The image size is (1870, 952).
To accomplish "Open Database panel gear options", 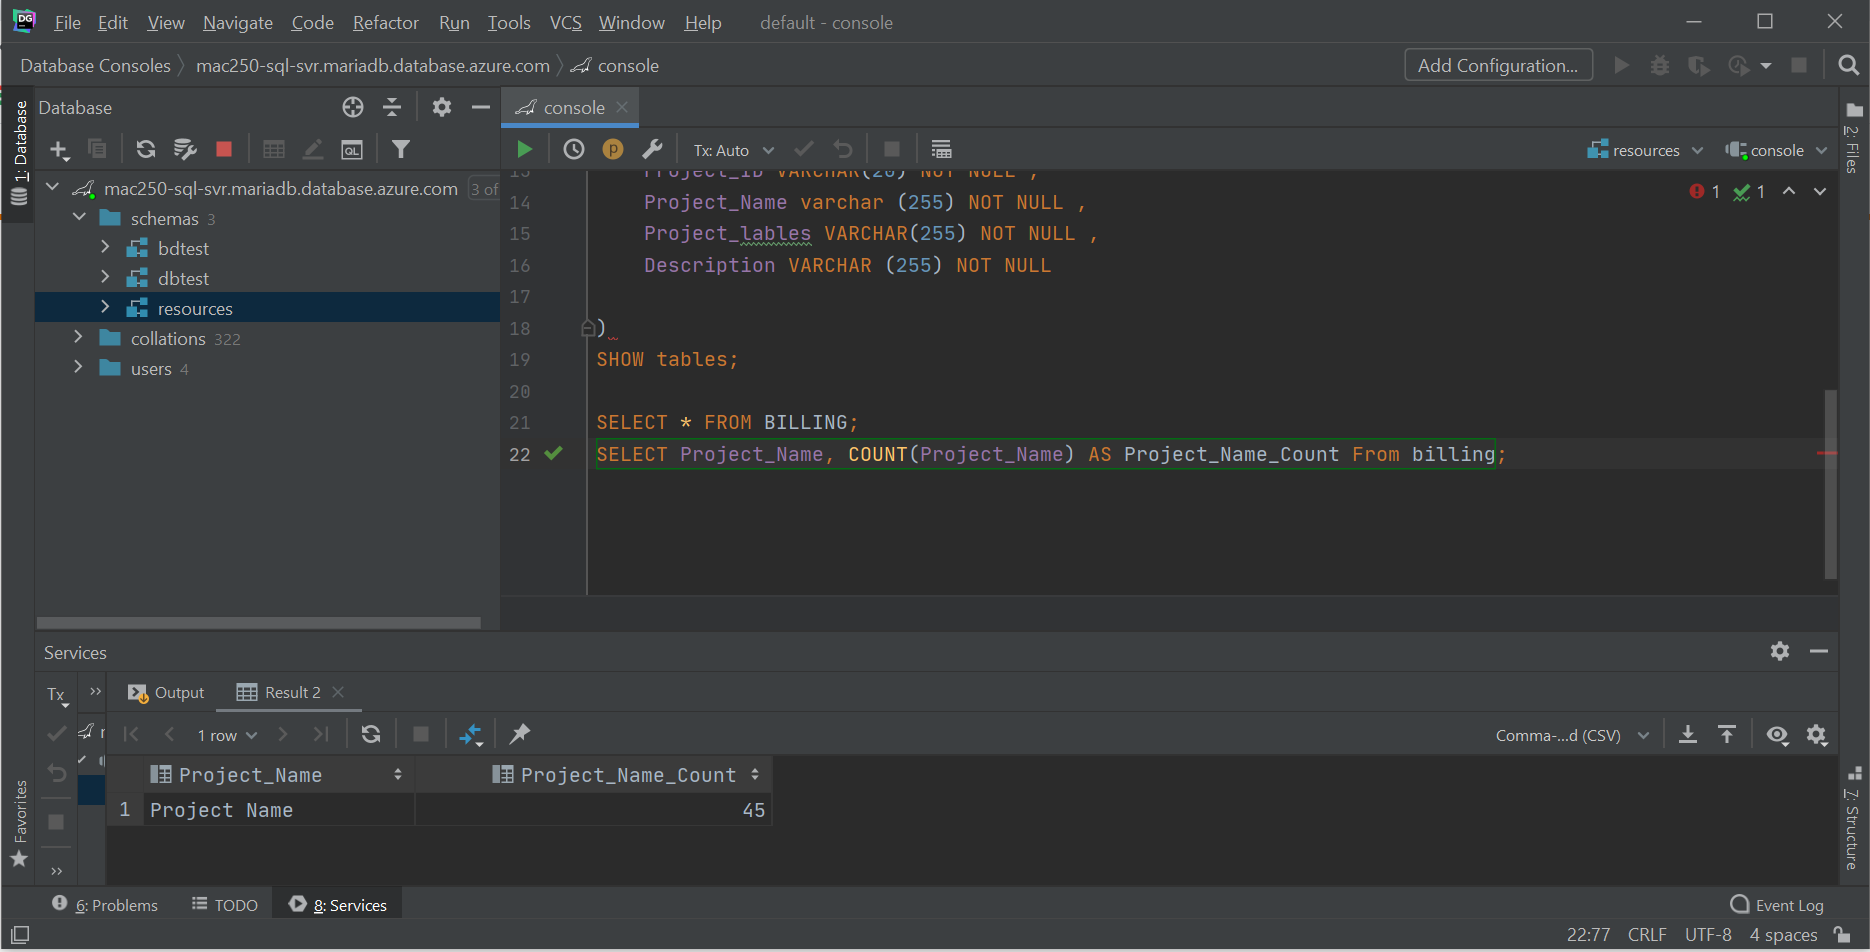I will click(x=442, y=107).
